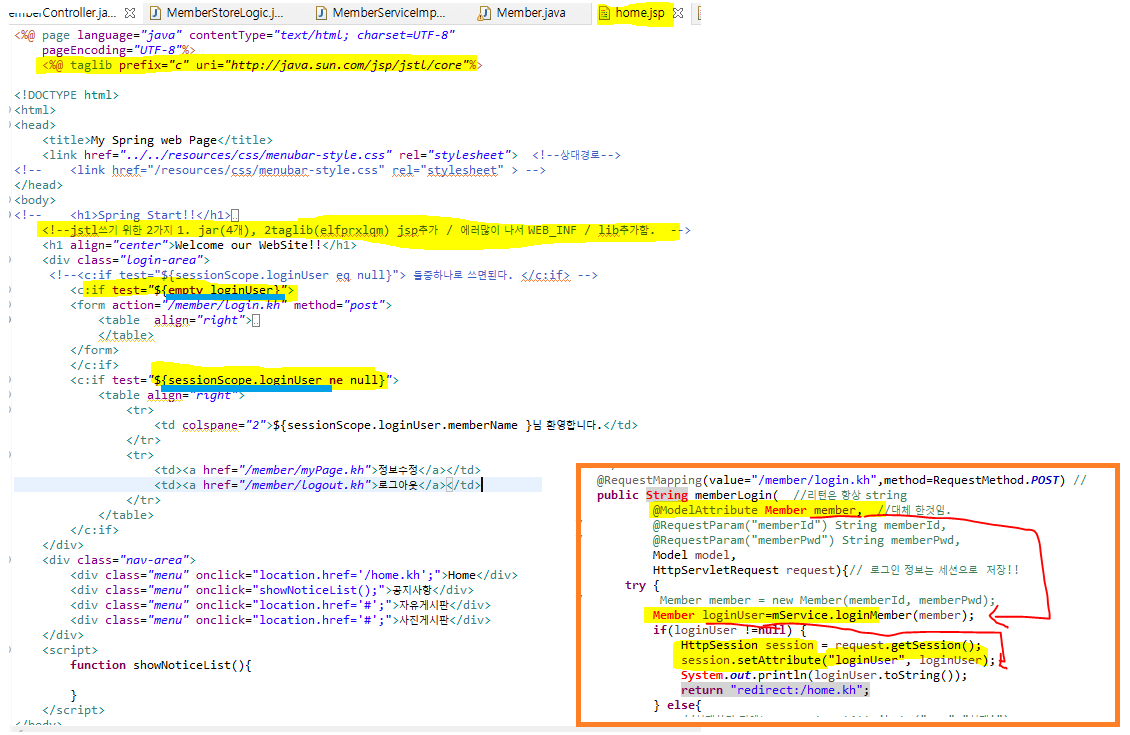The width and height of the screenshot is (1130, 735).
Task: Click the @RequestParam("memberPwd") parameter line
Action: [806, 540]
